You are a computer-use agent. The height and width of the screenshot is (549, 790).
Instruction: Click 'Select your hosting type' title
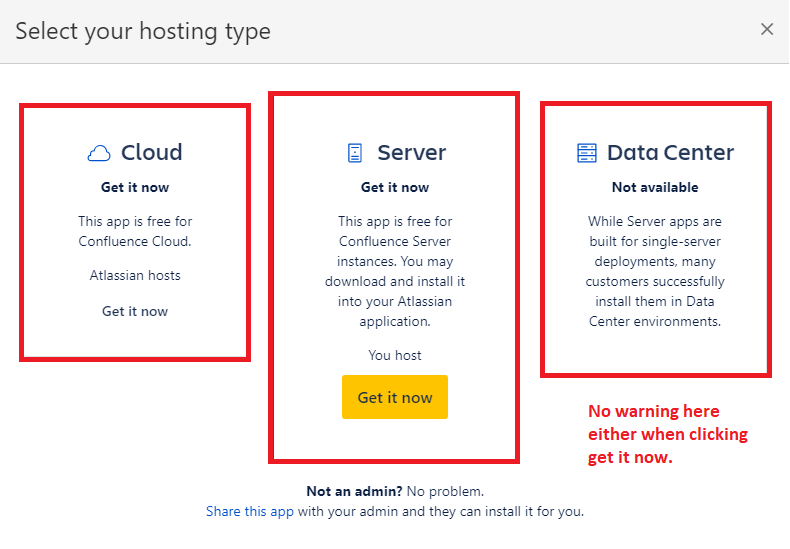point(143,31)
